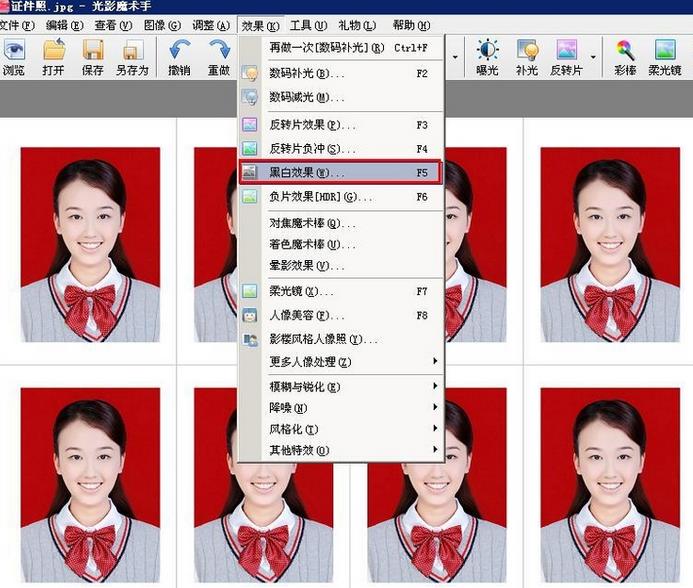Image resolution: width=693 pixels, height=588 pixels.
Task: Click the 数码补光 menu entry's bulb icon
Action: pyautogui.click(x=250, y=73)
